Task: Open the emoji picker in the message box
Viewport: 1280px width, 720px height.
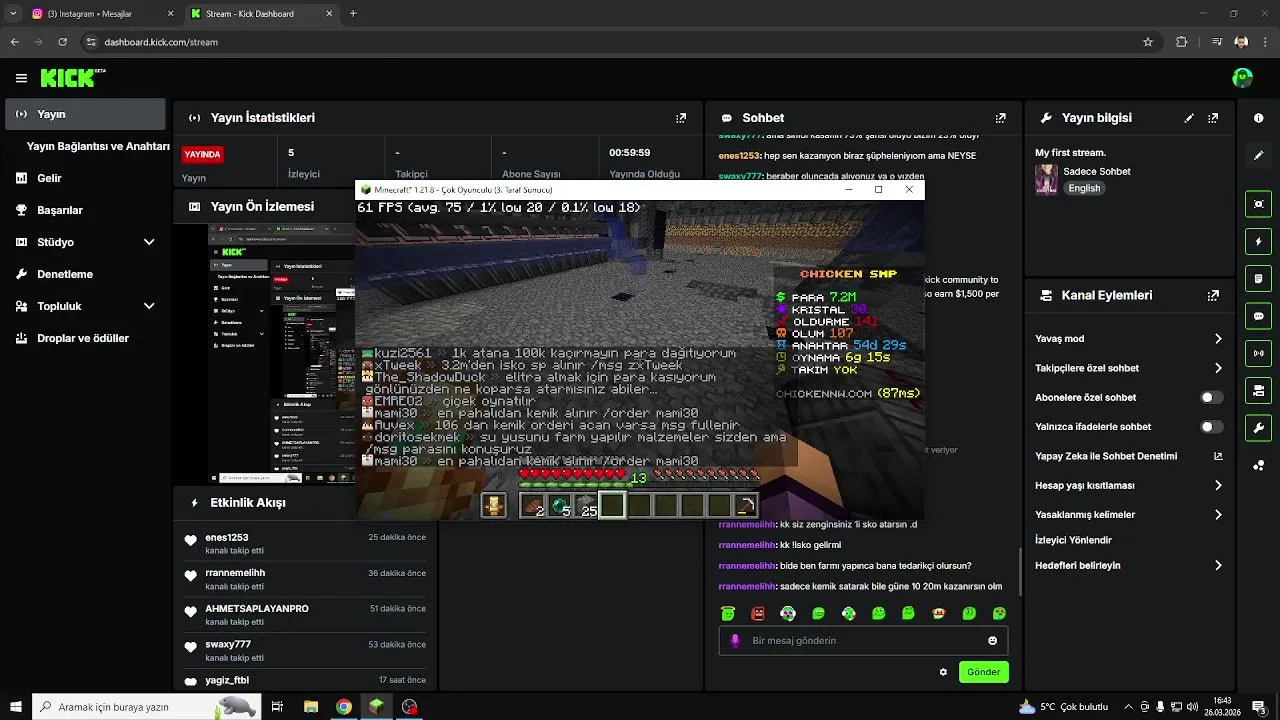Action: 993,641
